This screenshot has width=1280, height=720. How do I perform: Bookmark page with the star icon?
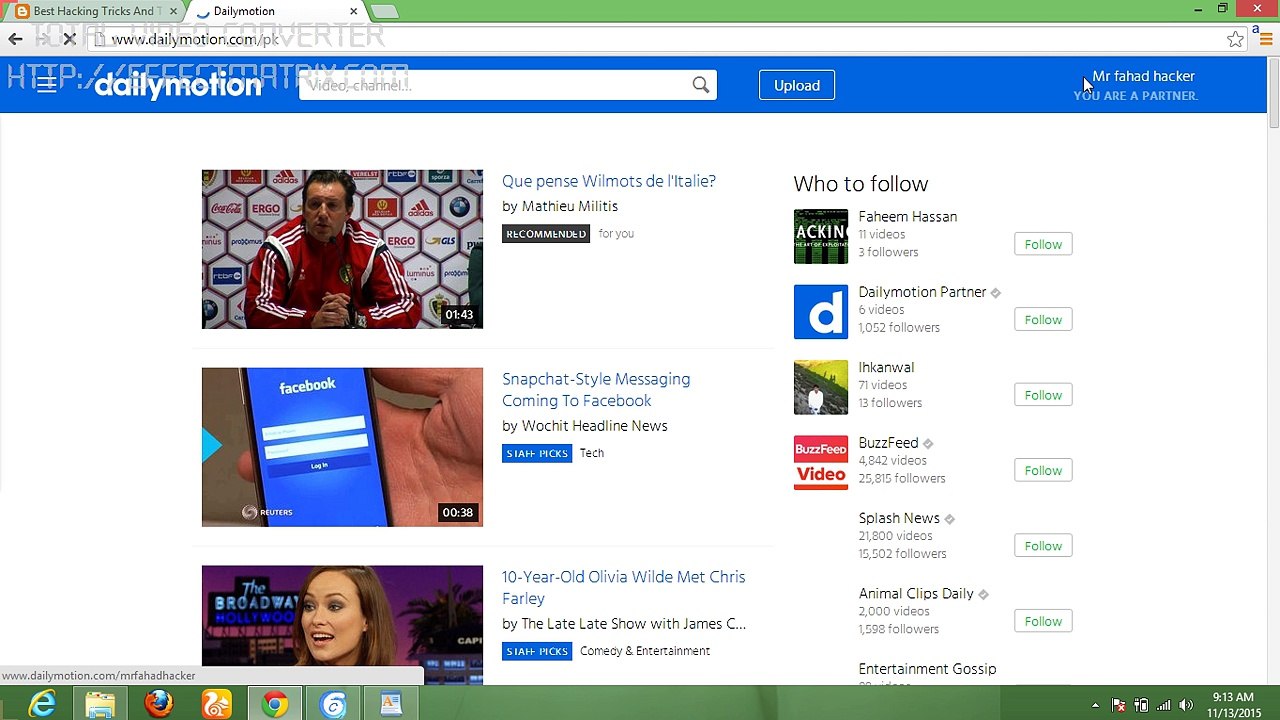coord(1235,39)
